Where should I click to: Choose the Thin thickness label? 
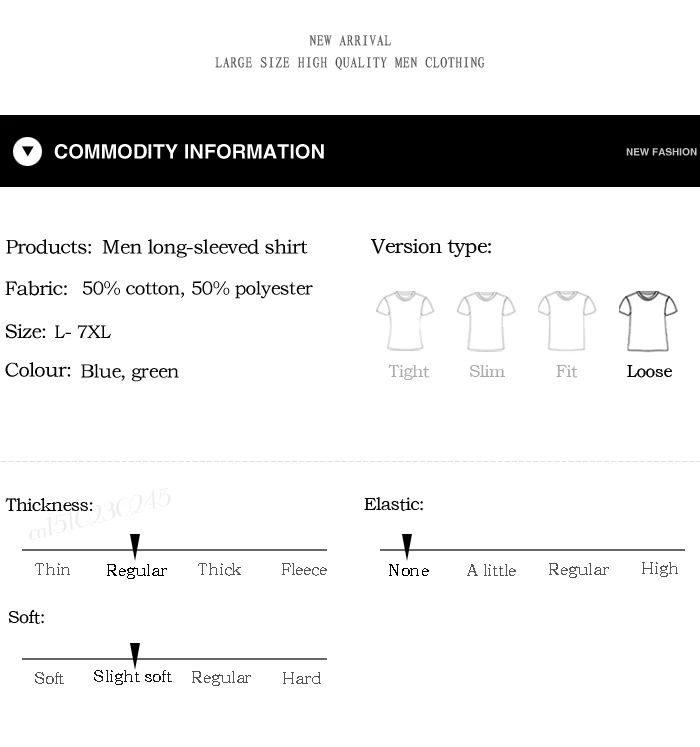click(x=52, y=569)
